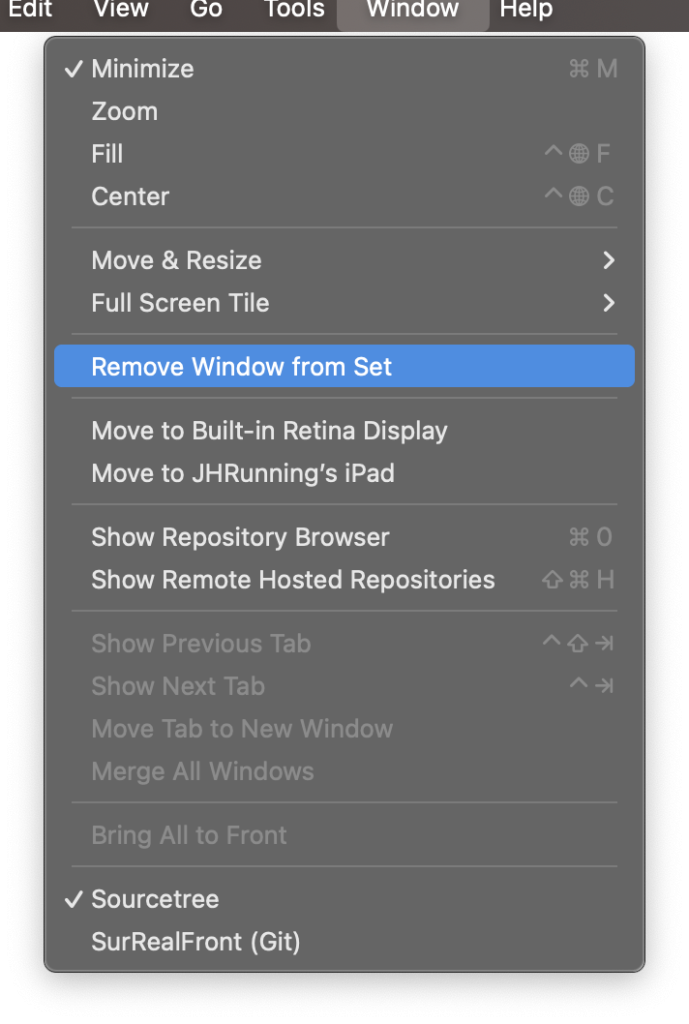Open the View menu
Image resolution: width=689 pixels, height=1024 pixels.
coord(121,10)
